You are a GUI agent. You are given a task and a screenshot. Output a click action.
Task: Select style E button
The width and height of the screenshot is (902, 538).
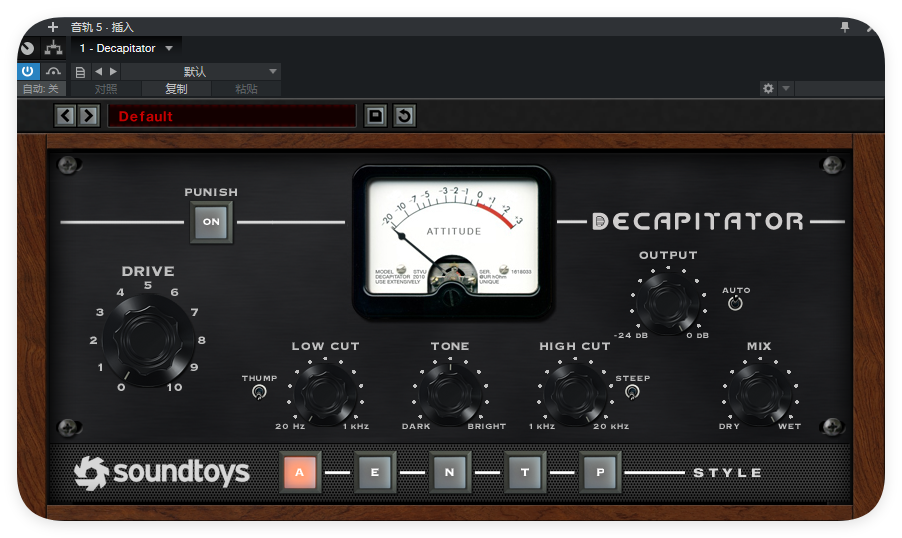tap(374, 472)
